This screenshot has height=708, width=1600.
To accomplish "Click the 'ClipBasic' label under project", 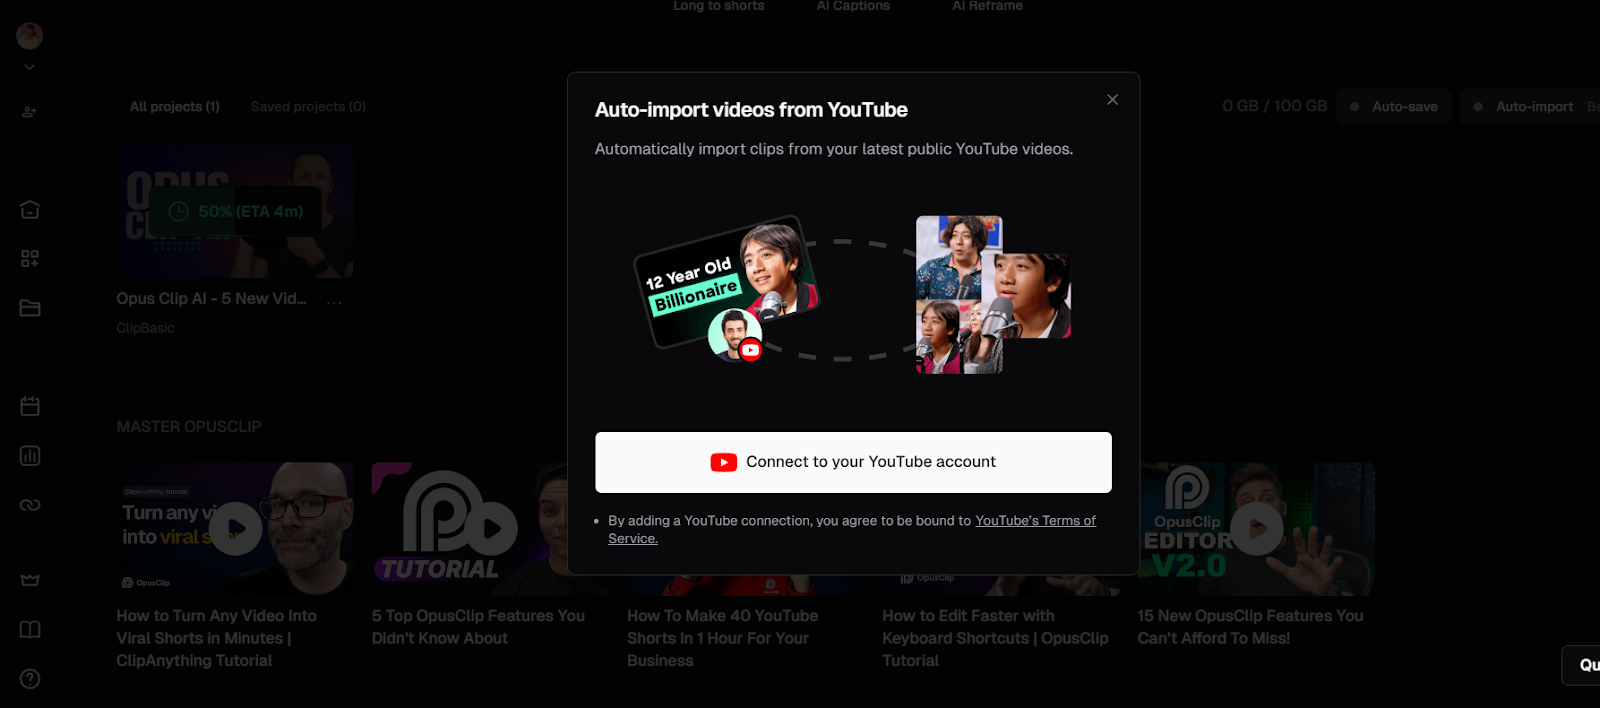I will click(145, 328).
